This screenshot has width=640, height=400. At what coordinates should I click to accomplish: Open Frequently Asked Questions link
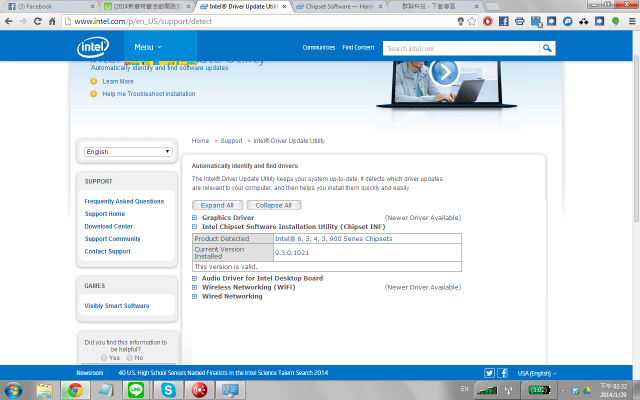pyautogui.click(x=124, y=202)
